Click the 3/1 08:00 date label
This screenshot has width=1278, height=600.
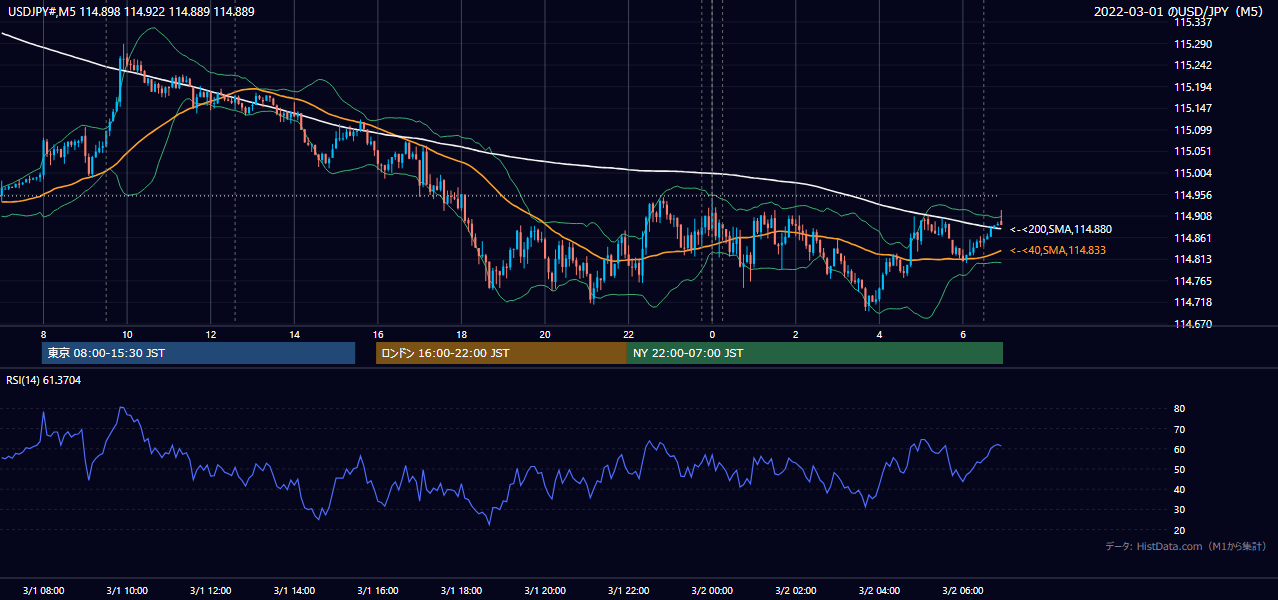(x=43, y=590)
